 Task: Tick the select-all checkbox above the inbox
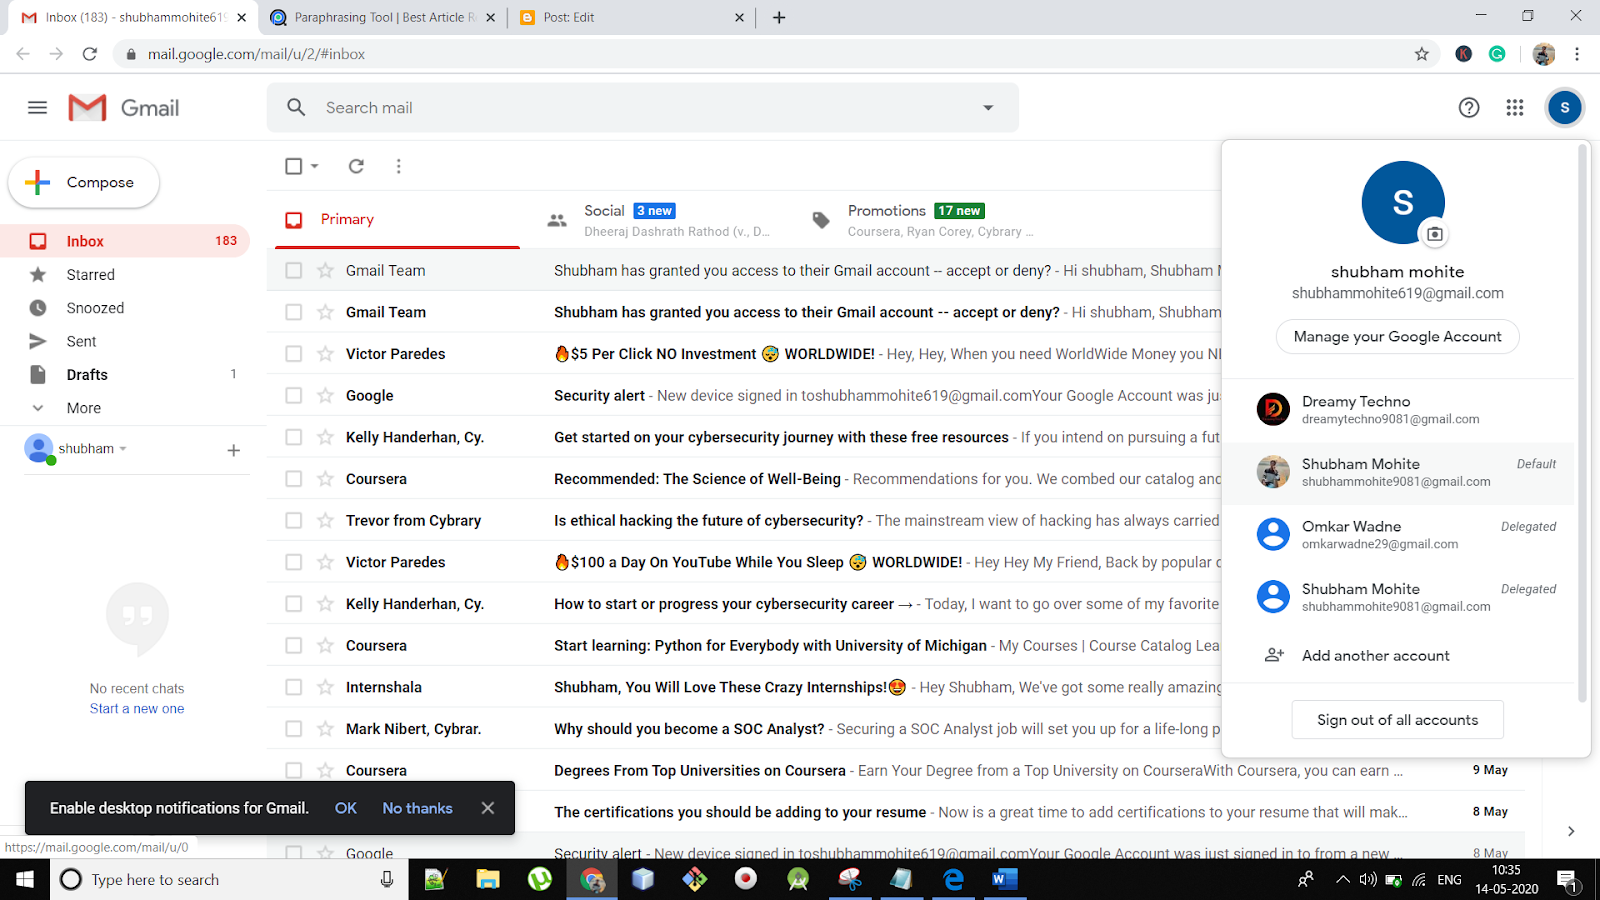point(293,166)
